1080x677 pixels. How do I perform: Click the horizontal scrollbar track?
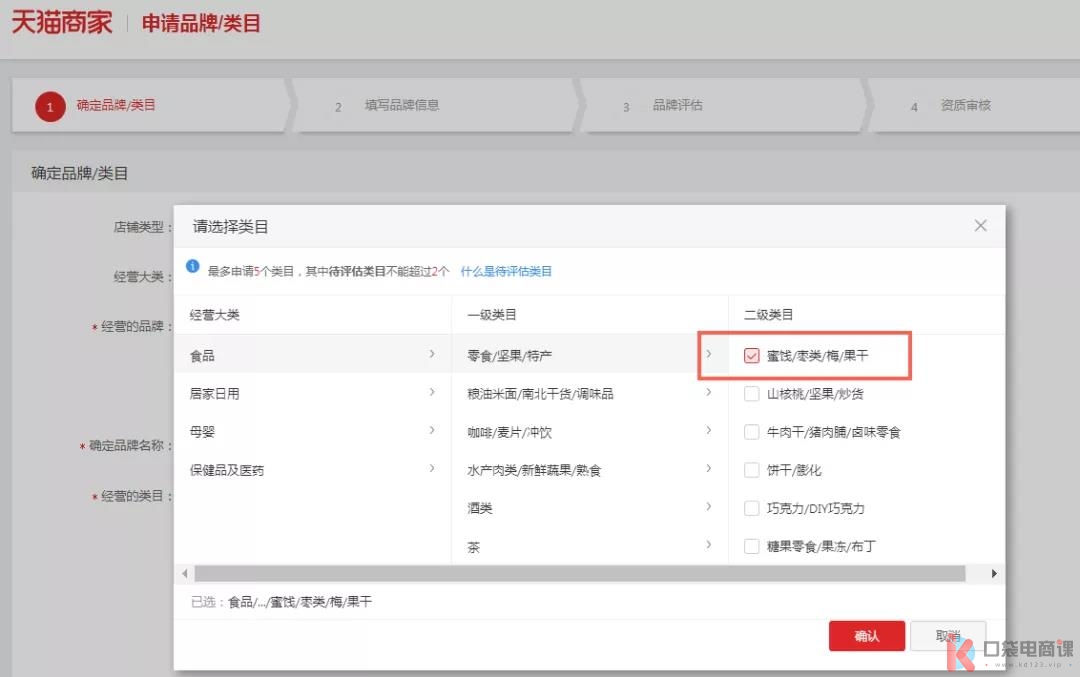(580, 574)
